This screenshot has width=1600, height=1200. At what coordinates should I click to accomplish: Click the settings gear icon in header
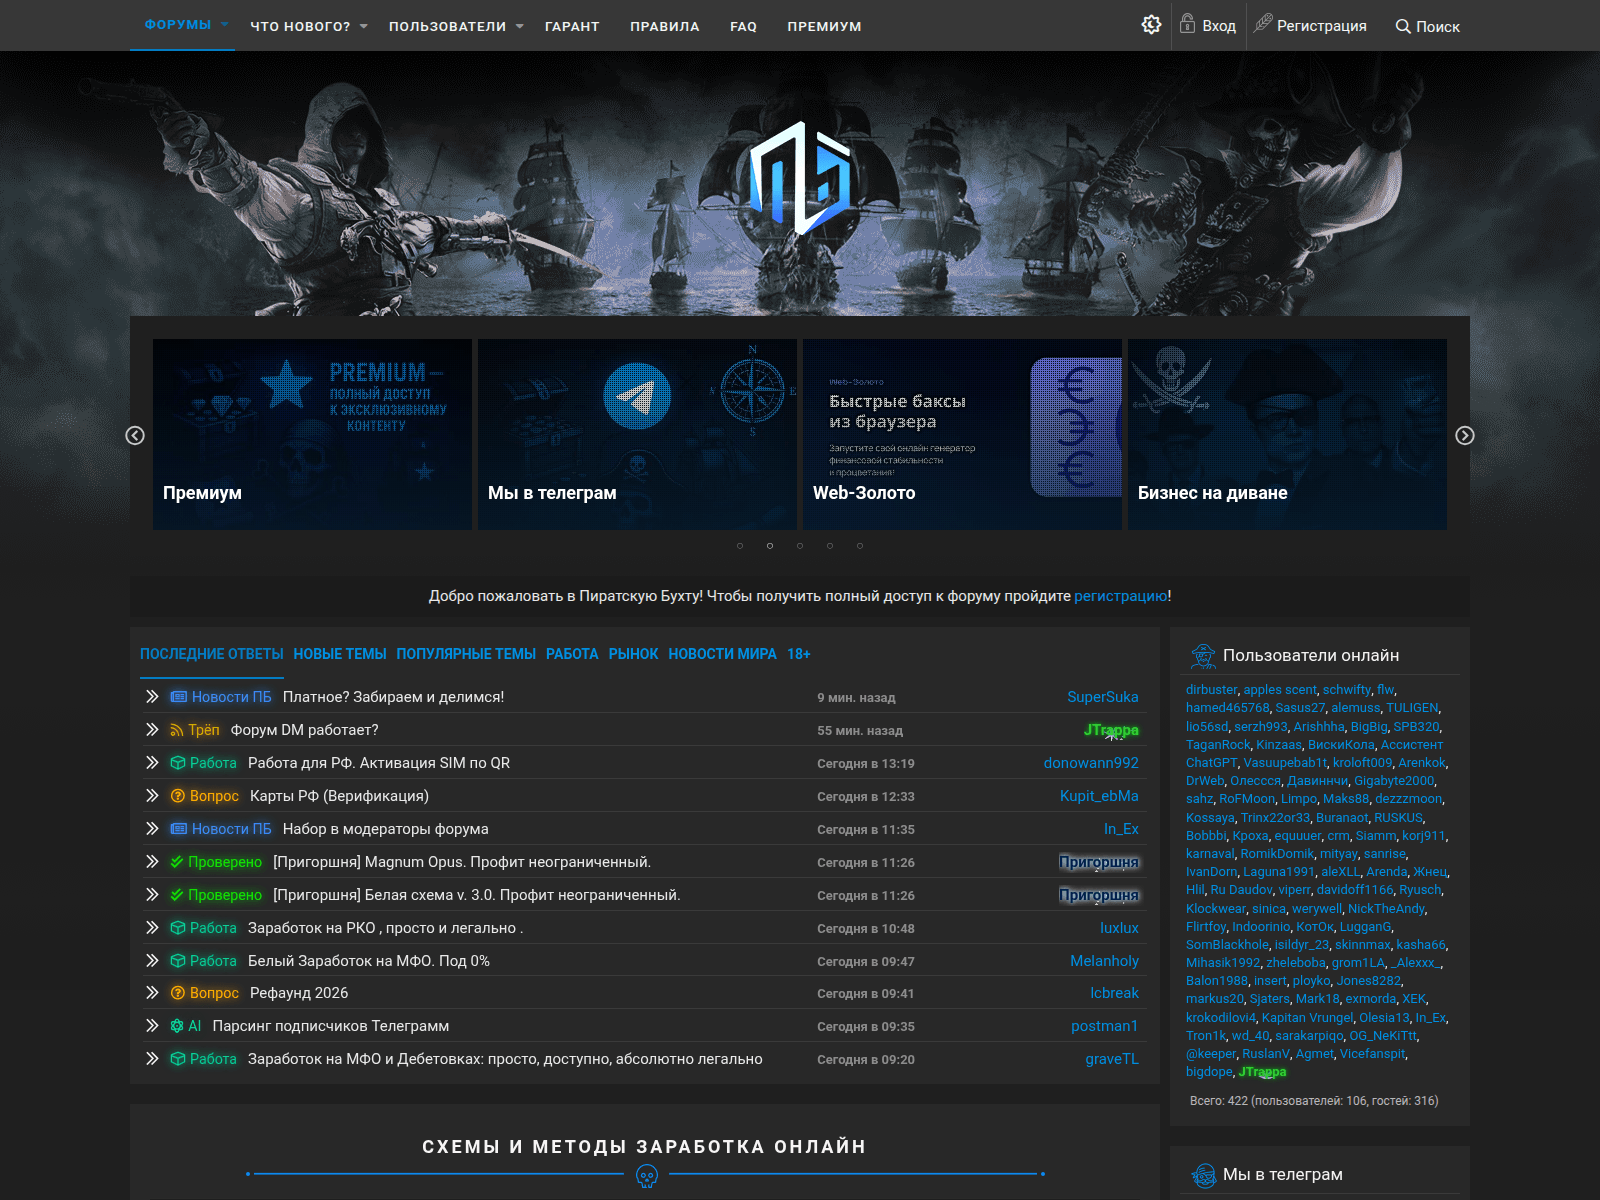(1151, 25)
